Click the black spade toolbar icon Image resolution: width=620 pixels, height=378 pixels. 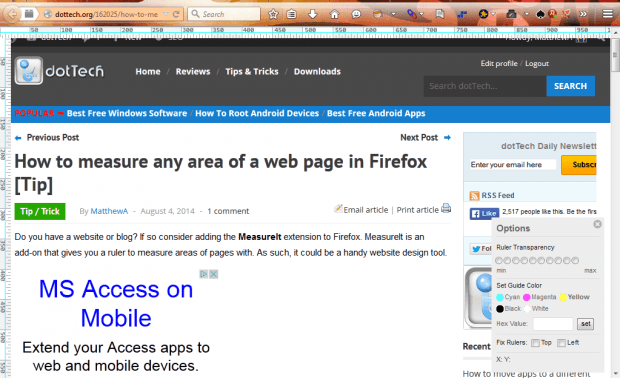point(540,15)
